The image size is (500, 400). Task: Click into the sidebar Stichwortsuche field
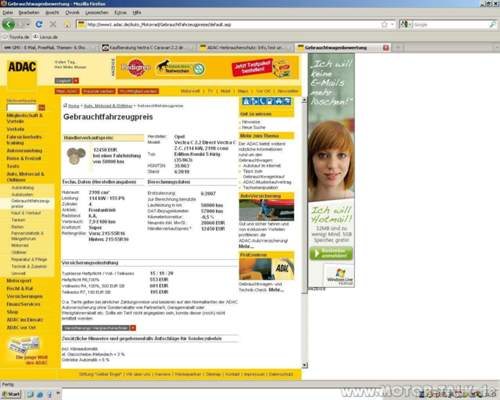click(22, 108)
